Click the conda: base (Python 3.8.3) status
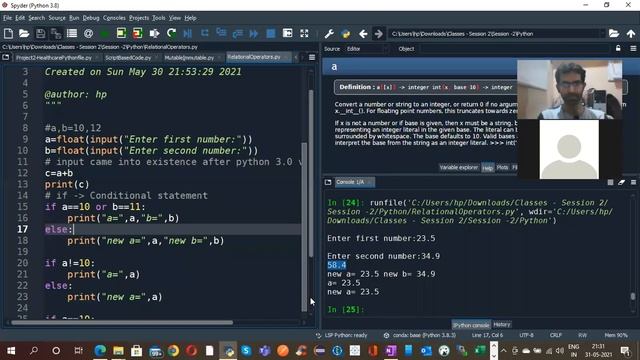The width and height of the screenshot is (640, 360). click(421, 335)
